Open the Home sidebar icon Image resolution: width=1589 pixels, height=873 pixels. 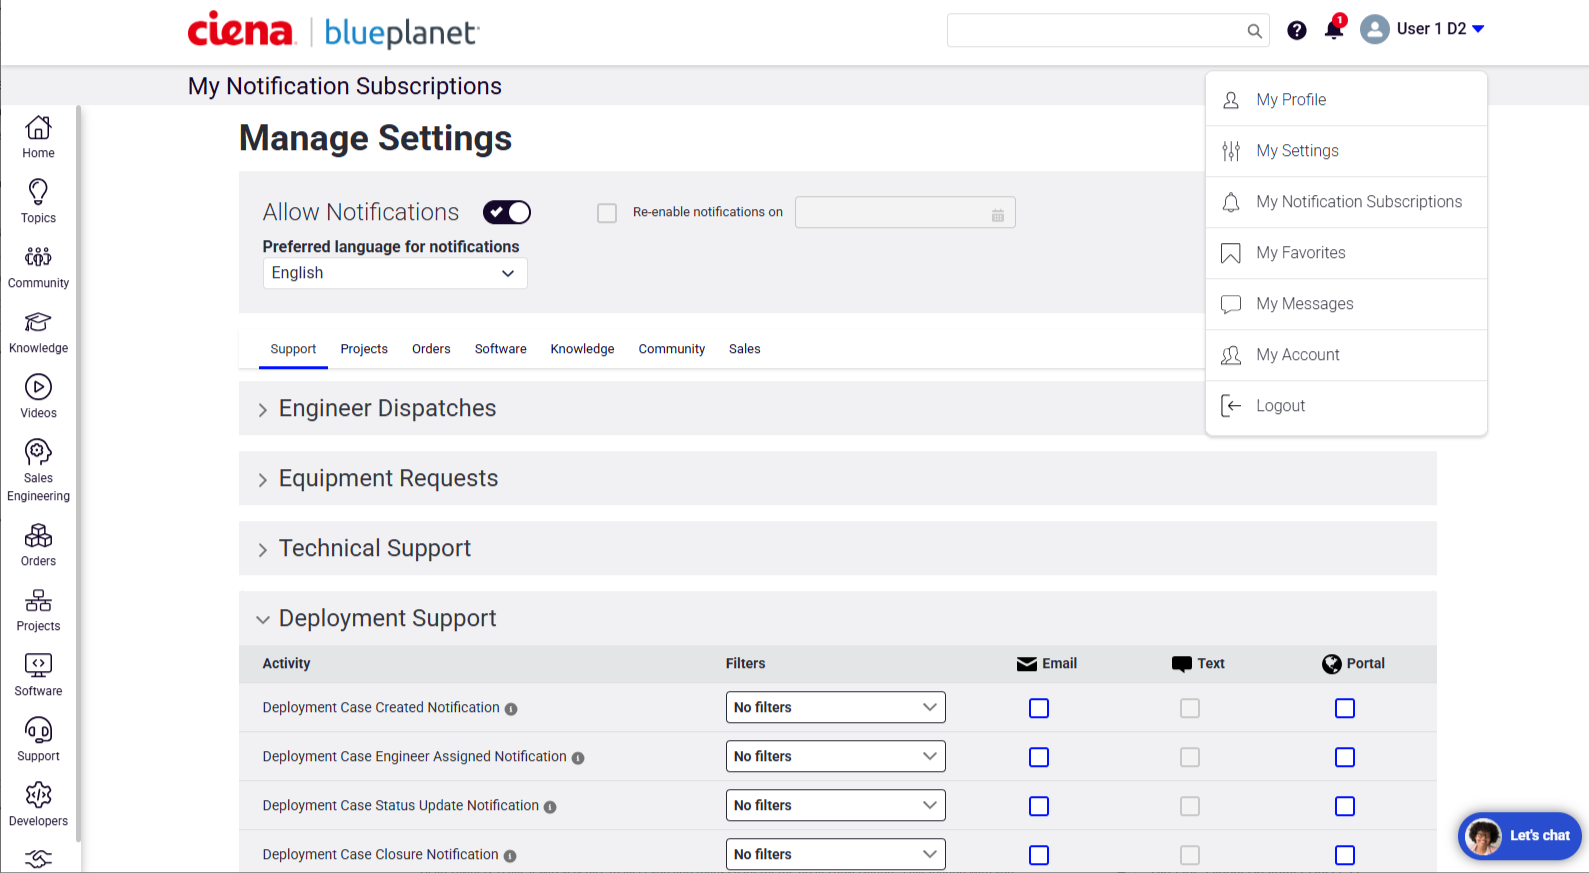click(x=38, y=128)
